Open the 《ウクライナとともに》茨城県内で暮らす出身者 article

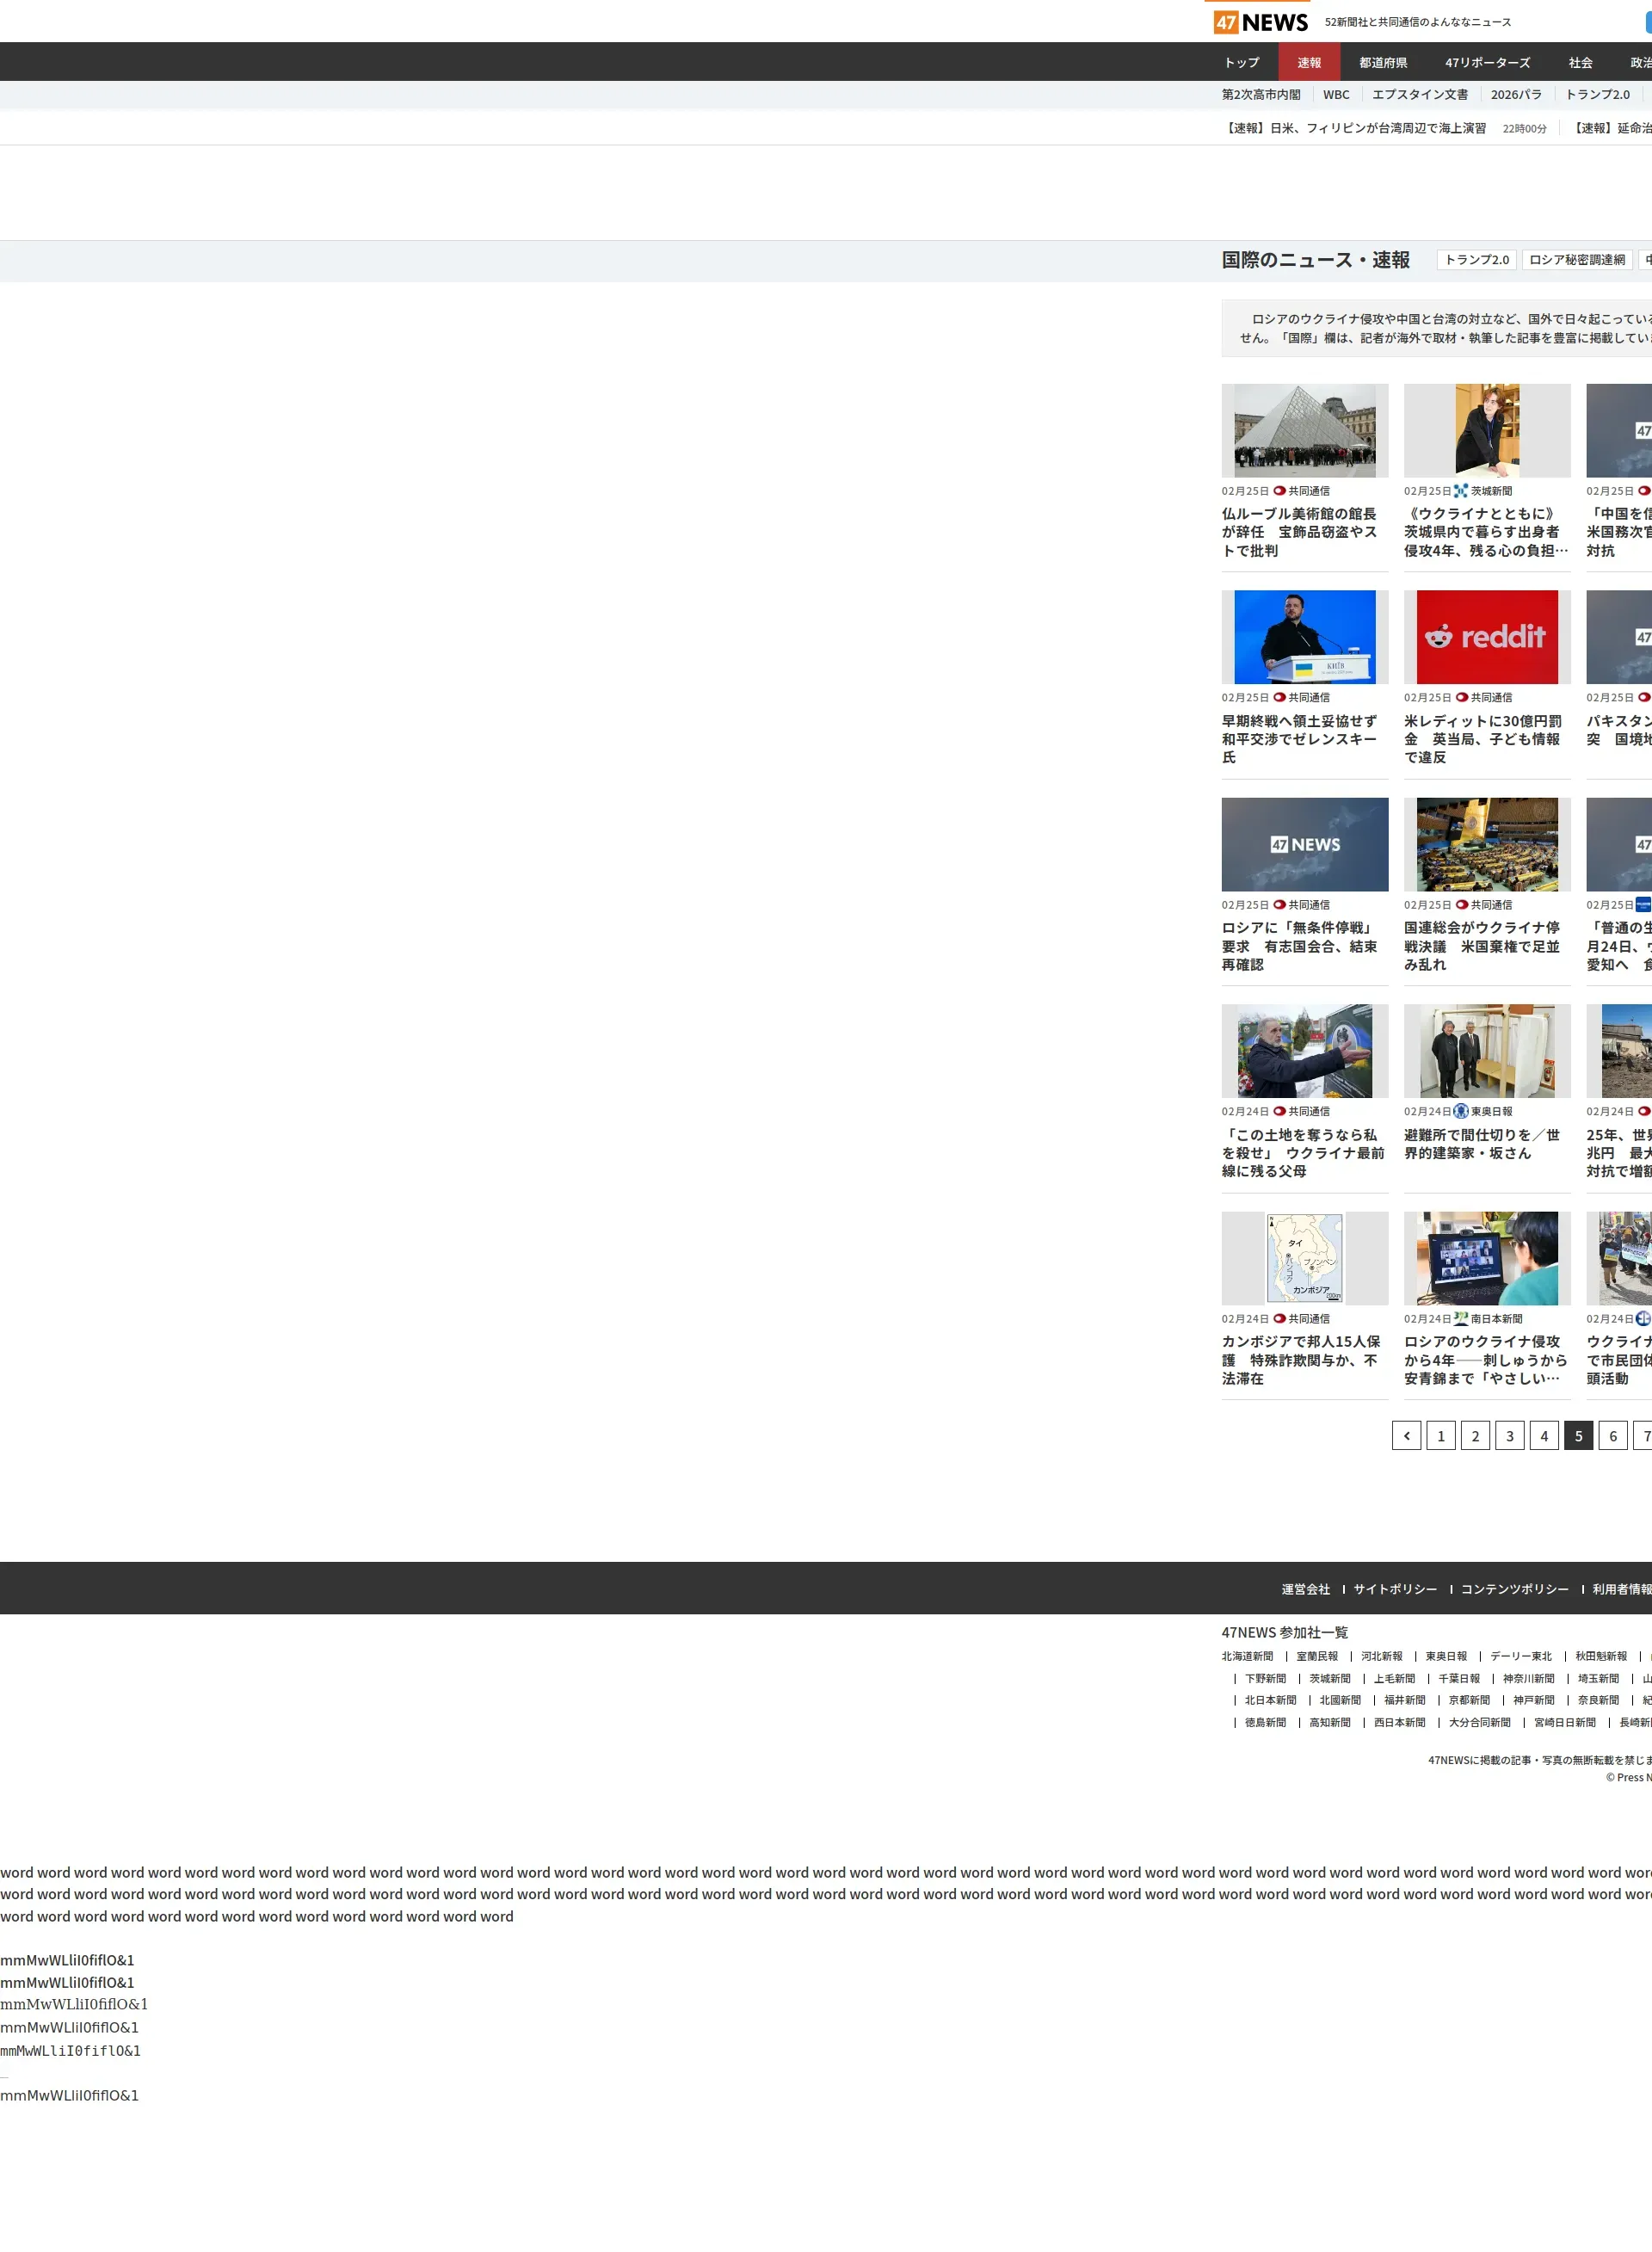click(1486, 532)
